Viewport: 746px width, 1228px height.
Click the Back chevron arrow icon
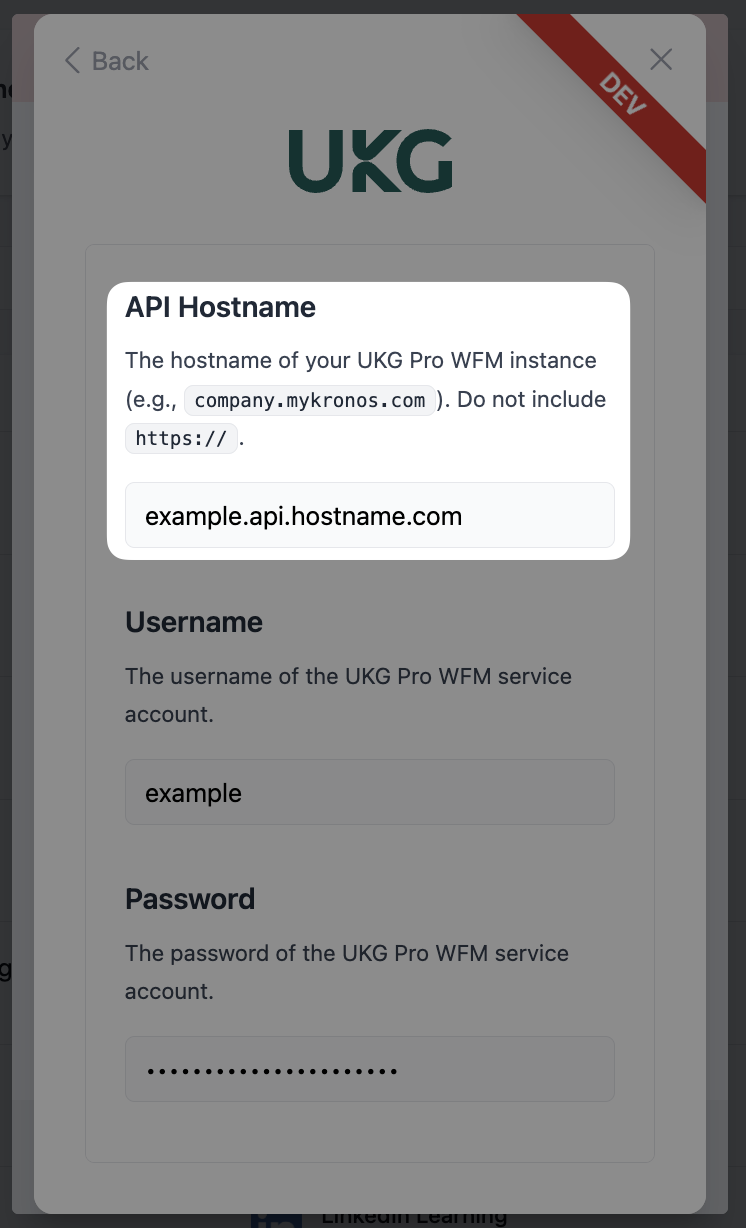[72, 61]
